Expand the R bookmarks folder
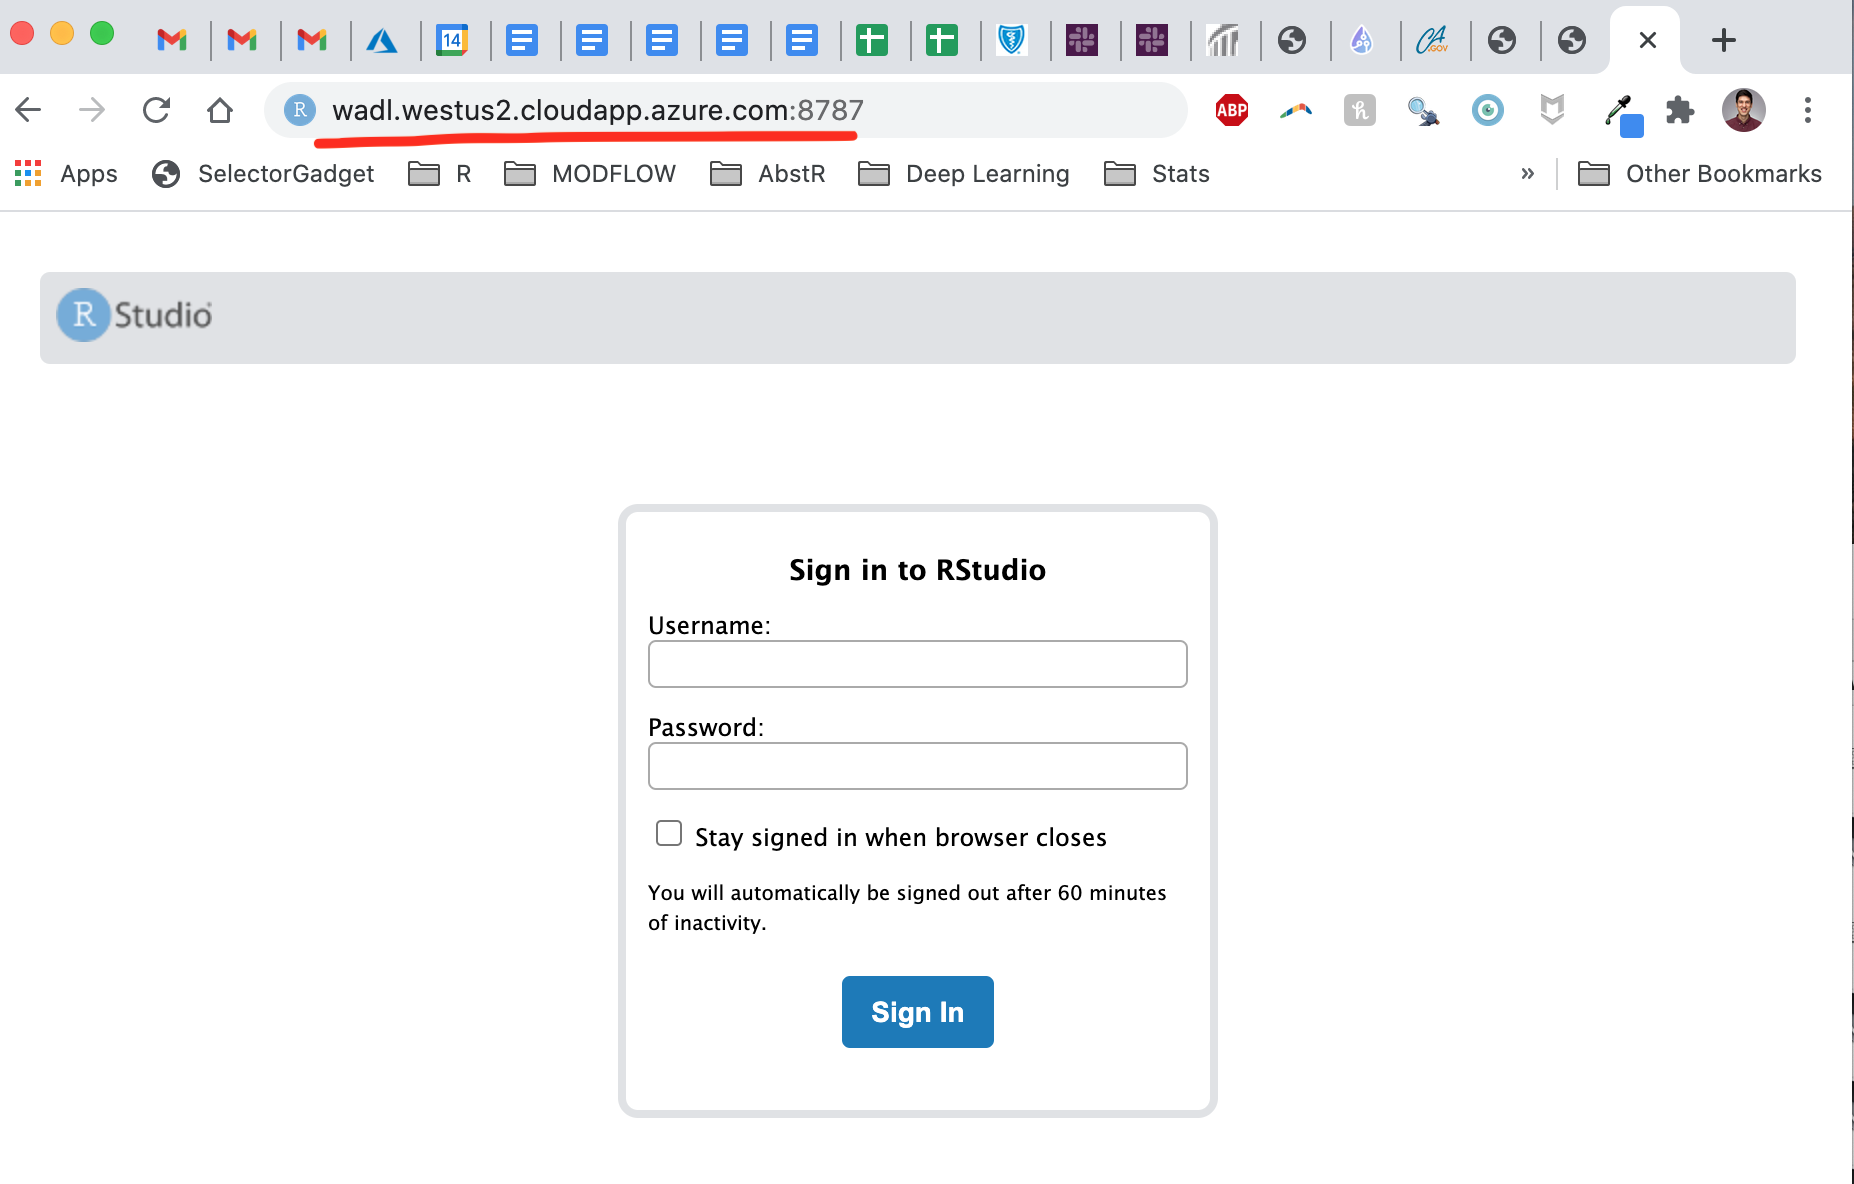This screenshot has width=1854, height=1184. (x=440, y=174)
